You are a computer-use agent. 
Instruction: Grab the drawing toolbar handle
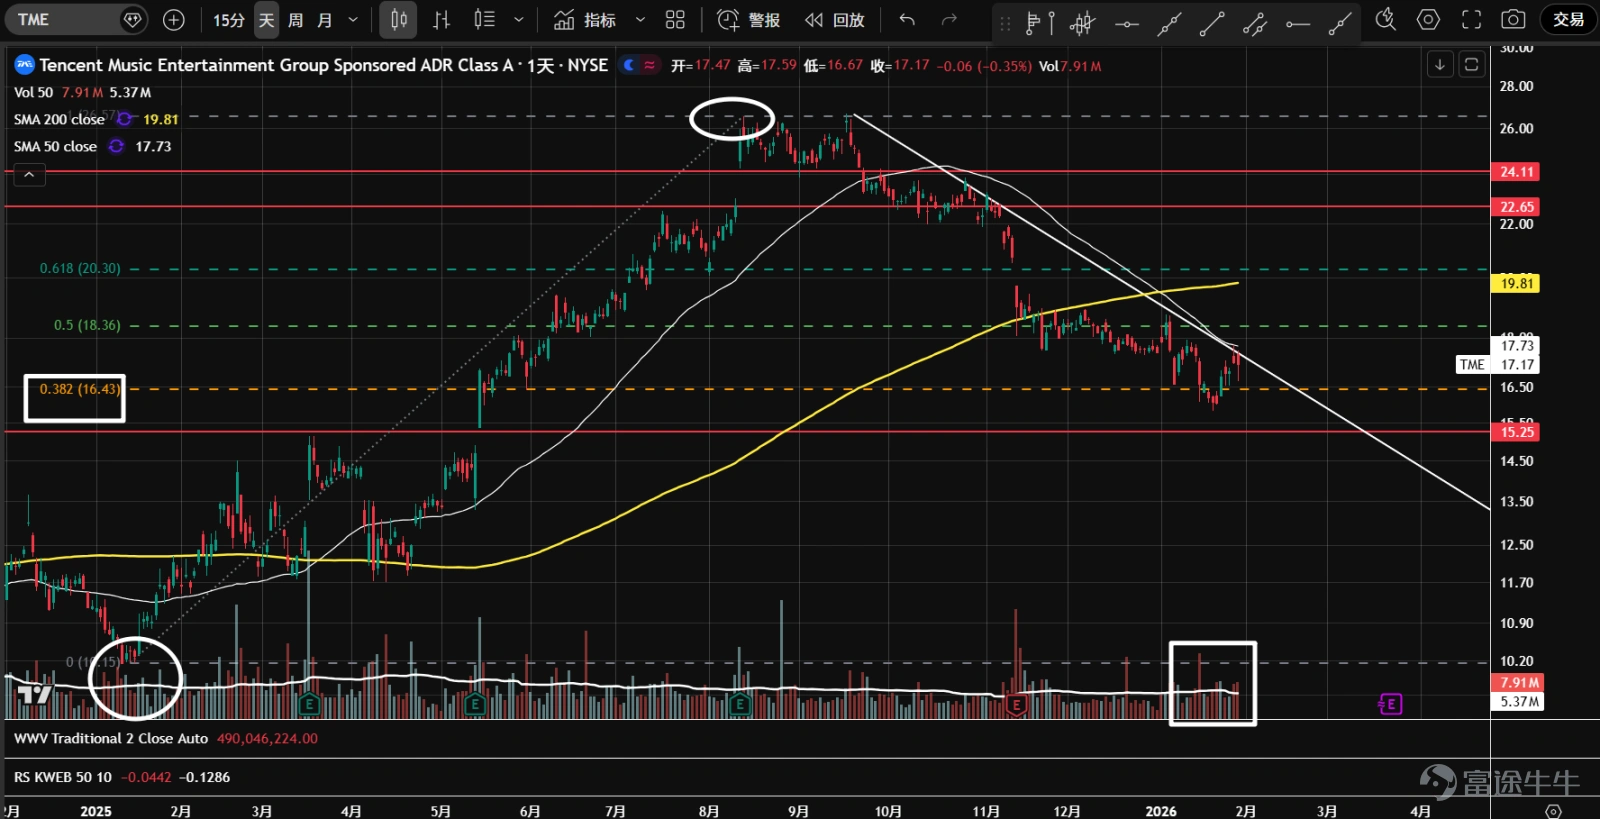coord(1005,22)
